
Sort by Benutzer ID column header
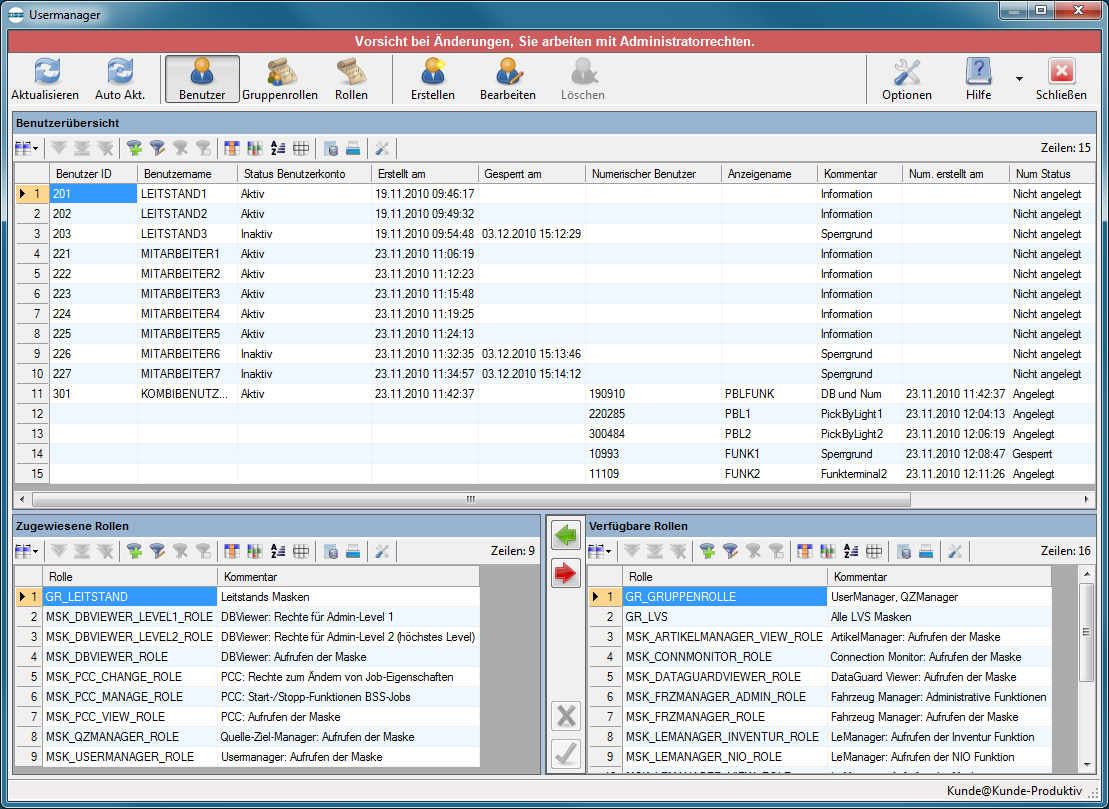(x=93, y=174)
